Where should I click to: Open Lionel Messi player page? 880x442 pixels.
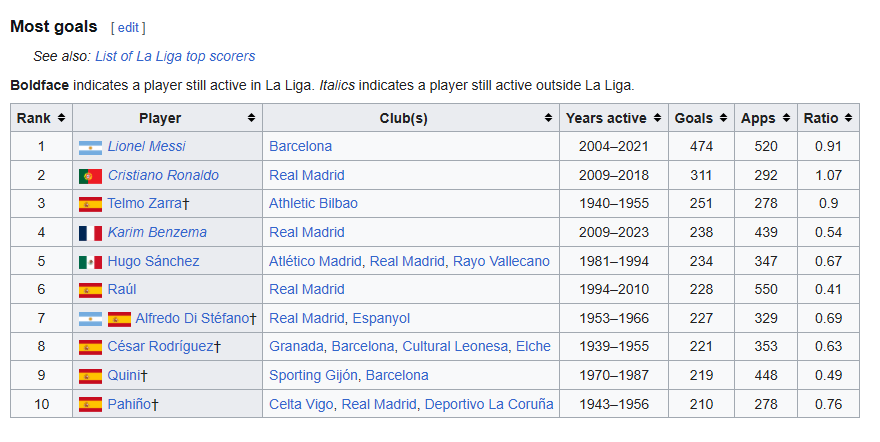click(146, 146)
